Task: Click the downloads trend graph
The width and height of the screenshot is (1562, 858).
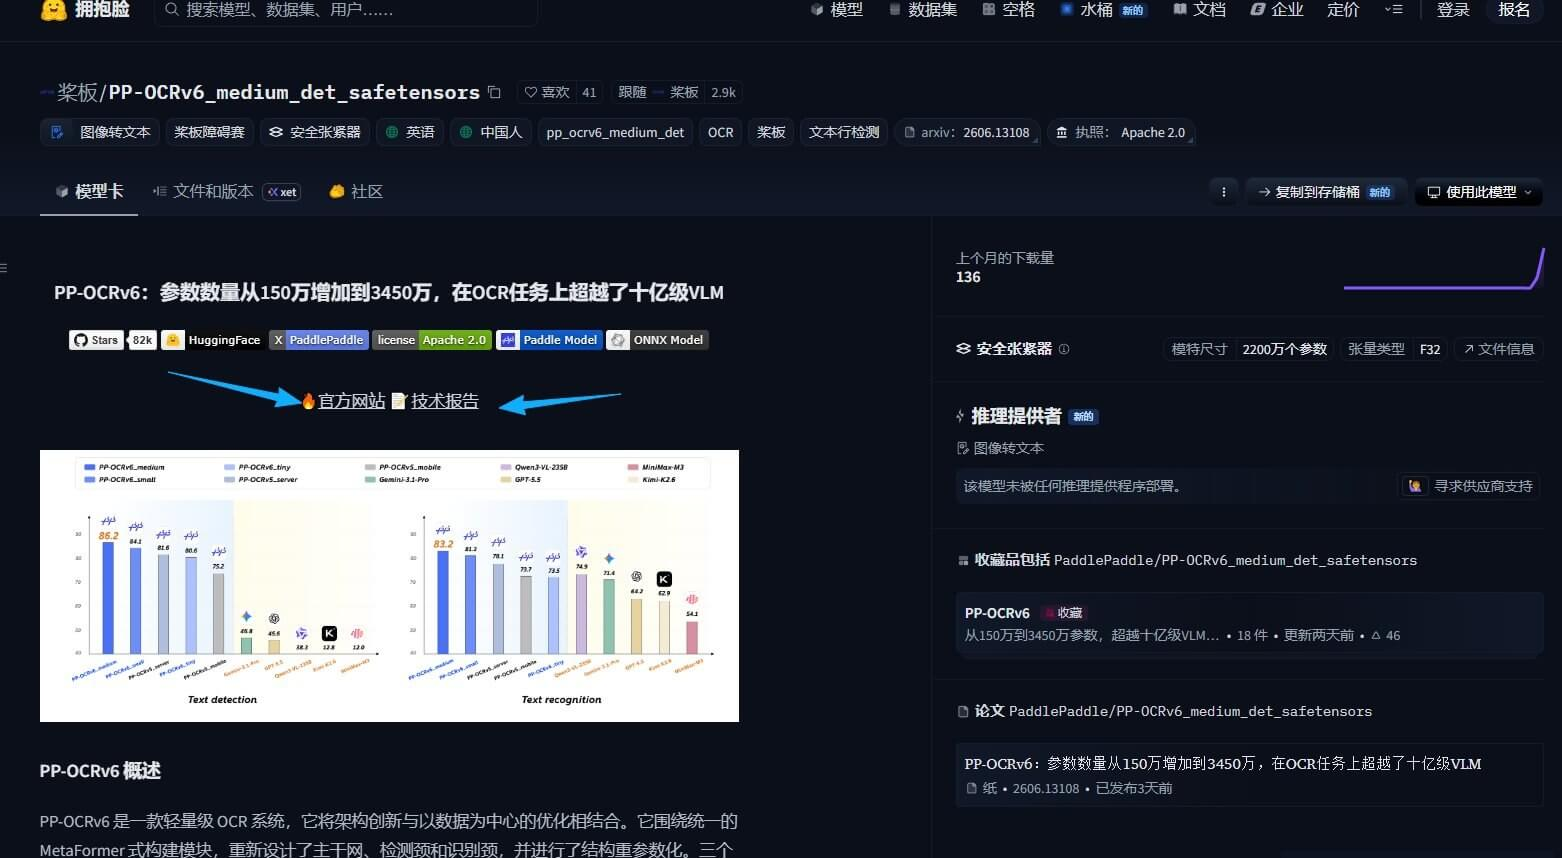Action: 1444,268
